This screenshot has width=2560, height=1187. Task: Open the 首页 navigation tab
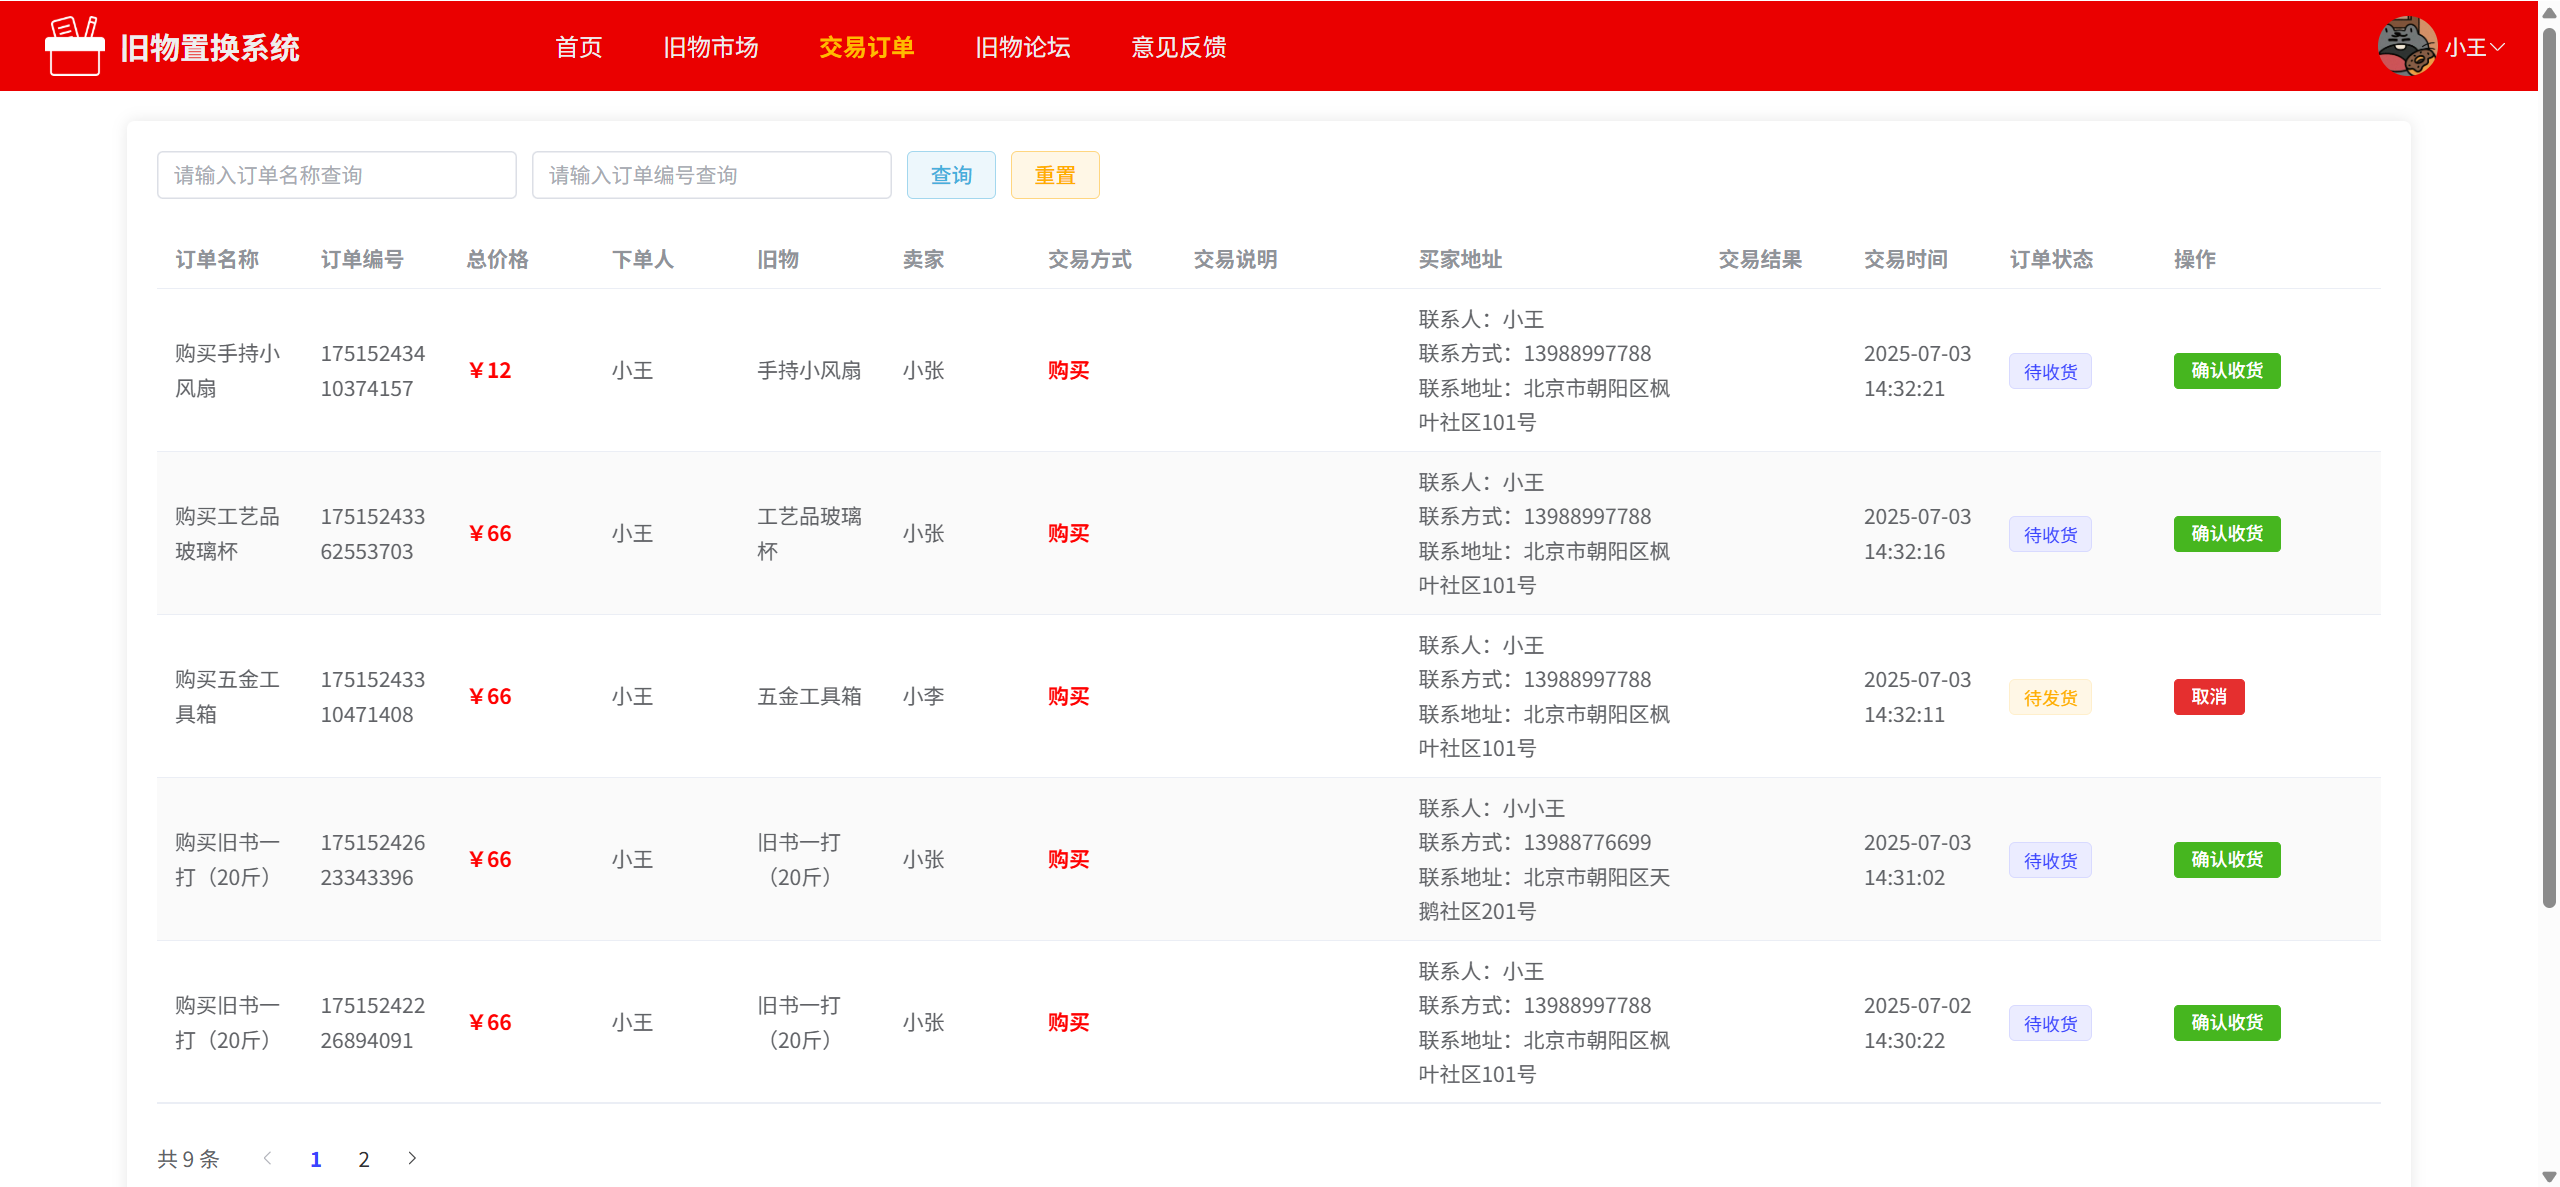(579, 47)
